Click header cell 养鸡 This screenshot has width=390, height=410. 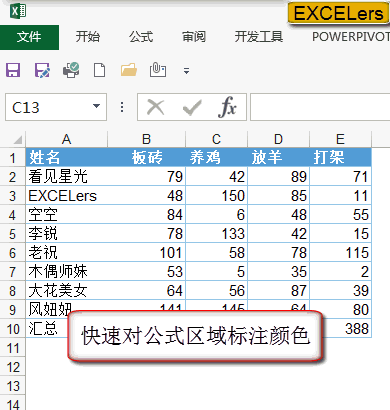[x=217, y=157]
